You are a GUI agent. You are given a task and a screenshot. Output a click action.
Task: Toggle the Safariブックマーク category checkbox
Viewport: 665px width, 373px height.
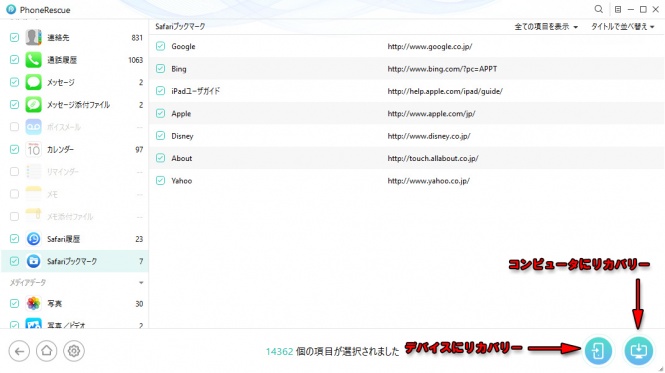[x=14, y=261]
